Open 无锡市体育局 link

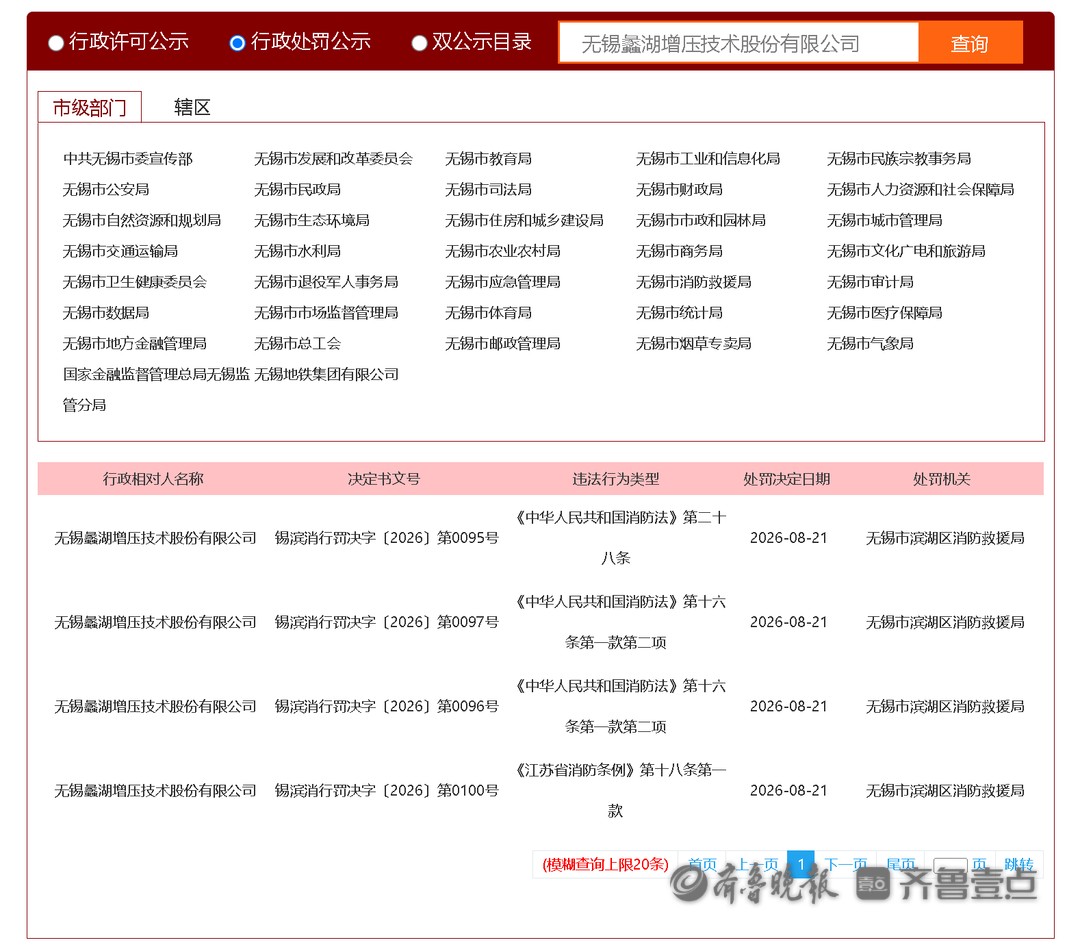click(x=488, y=313)
